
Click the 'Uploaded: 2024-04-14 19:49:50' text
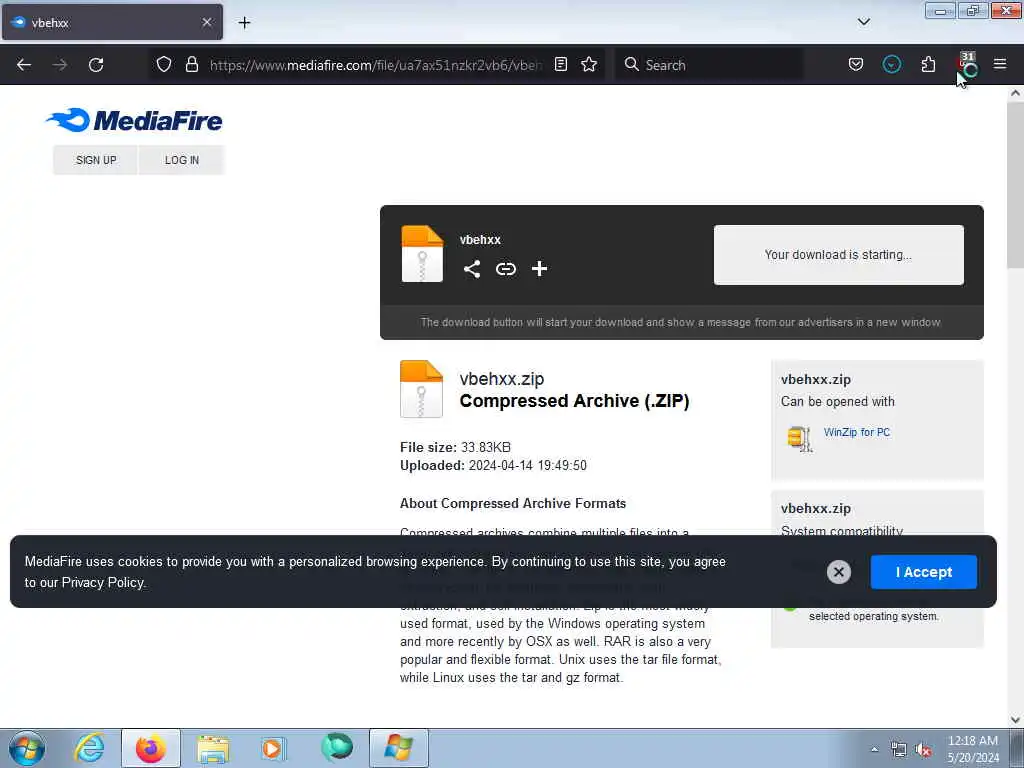(493, 466)
